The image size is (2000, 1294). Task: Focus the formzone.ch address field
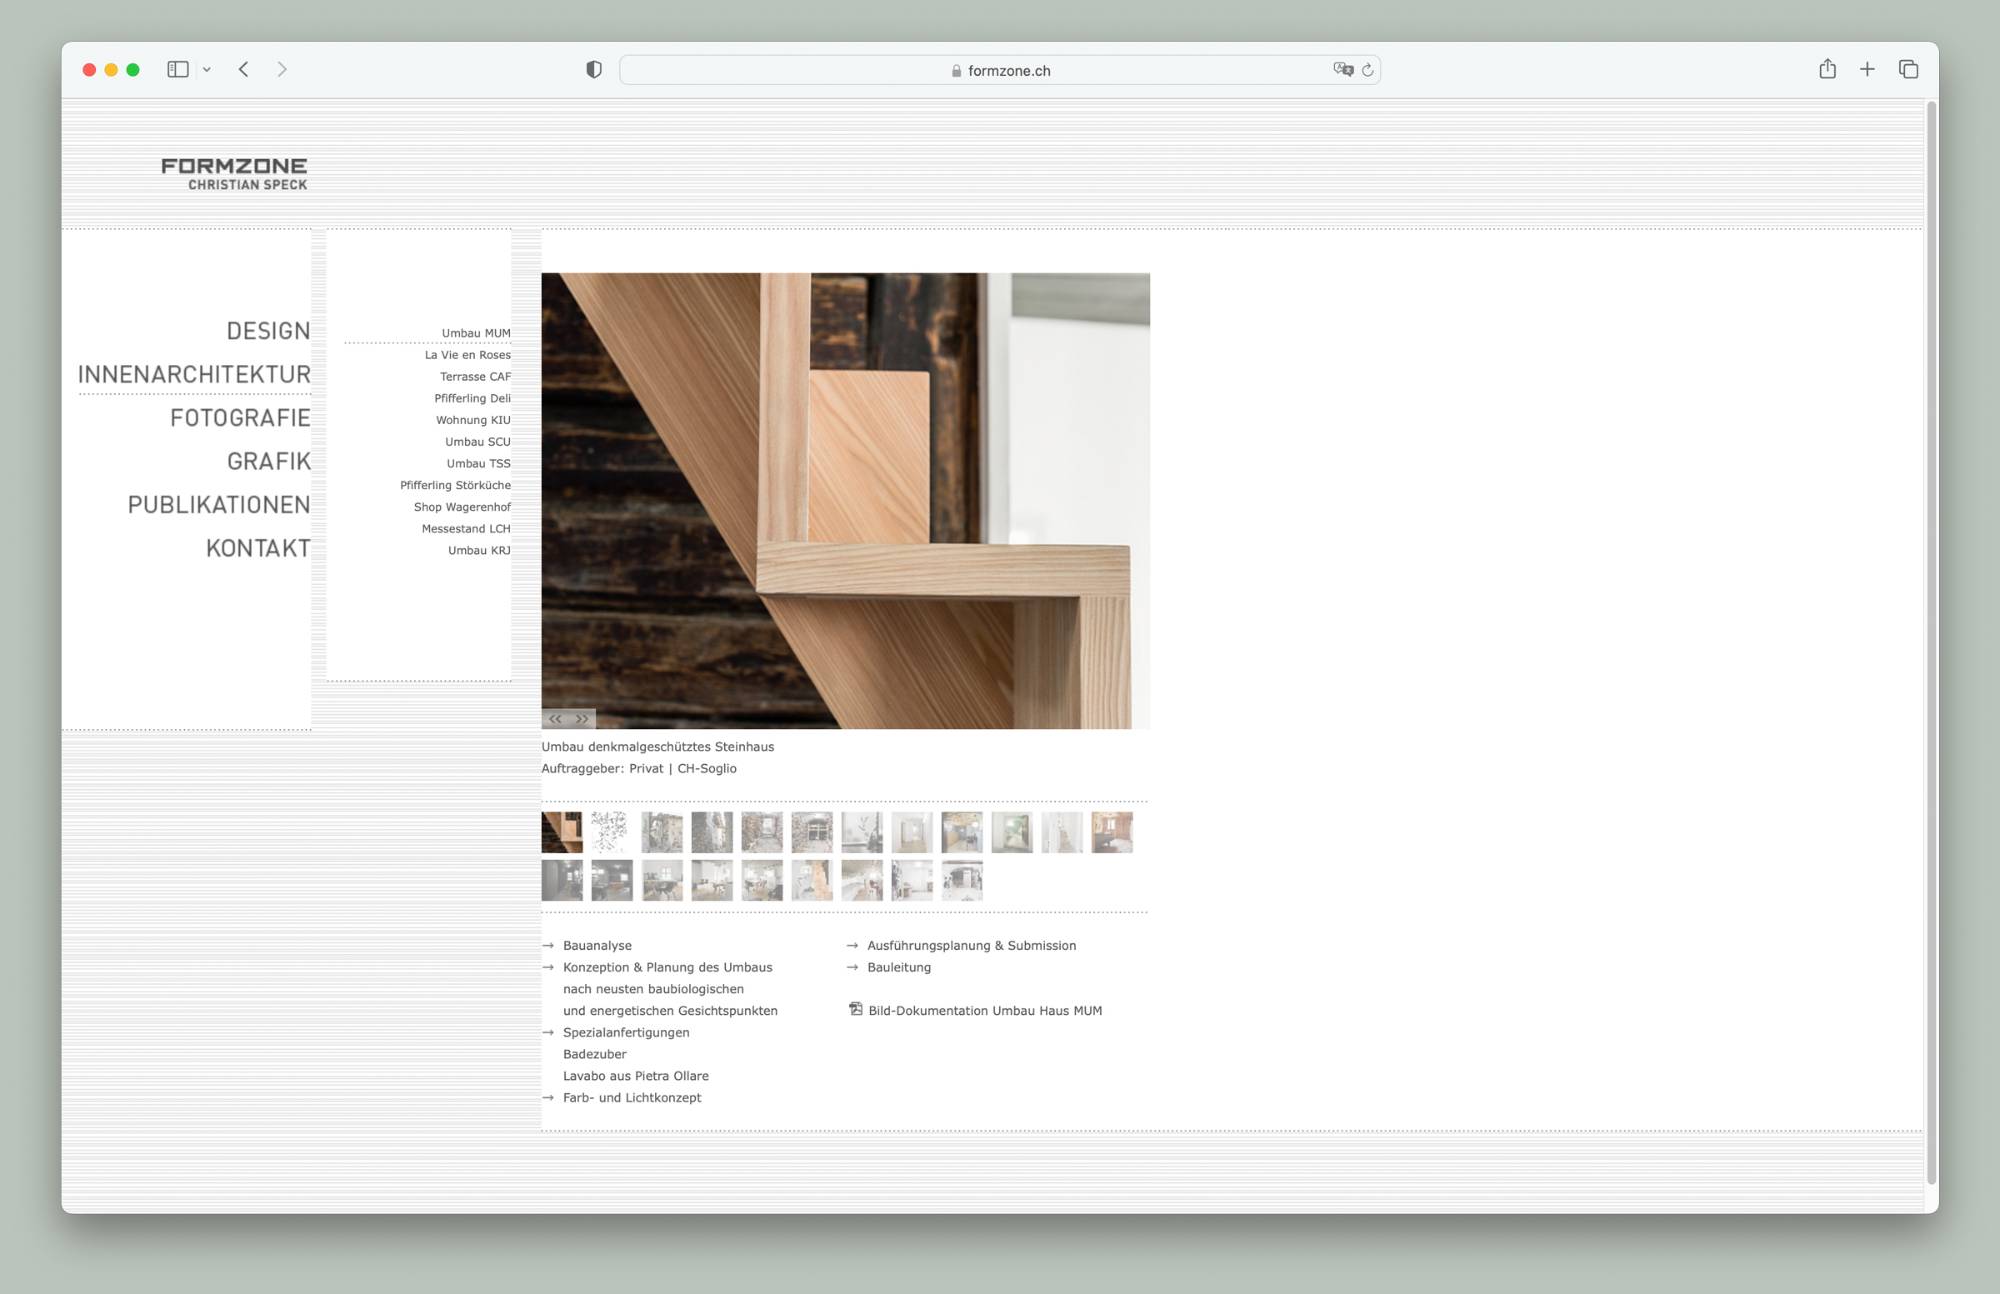pos(1000,70)
